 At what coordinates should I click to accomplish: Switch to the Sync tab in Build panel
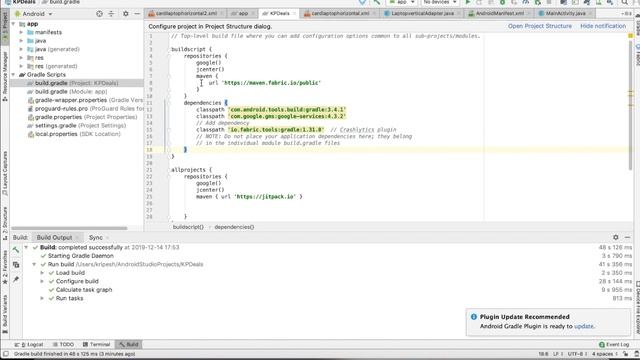96,238
